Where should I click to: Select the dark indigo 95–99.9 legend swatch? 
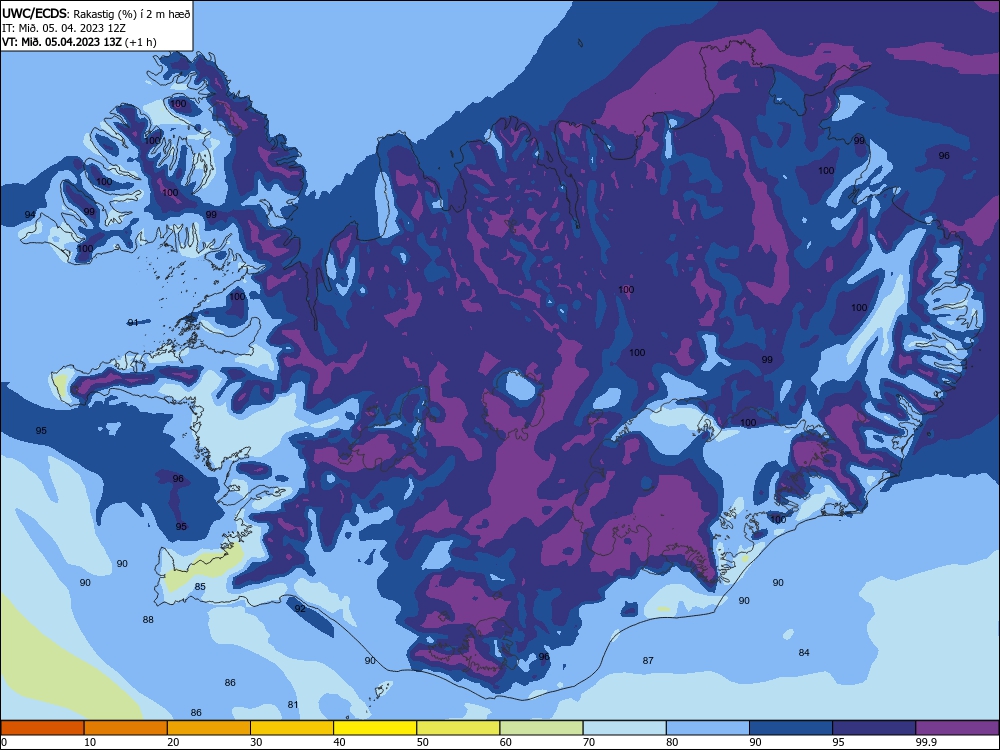(x=874, y=728)
